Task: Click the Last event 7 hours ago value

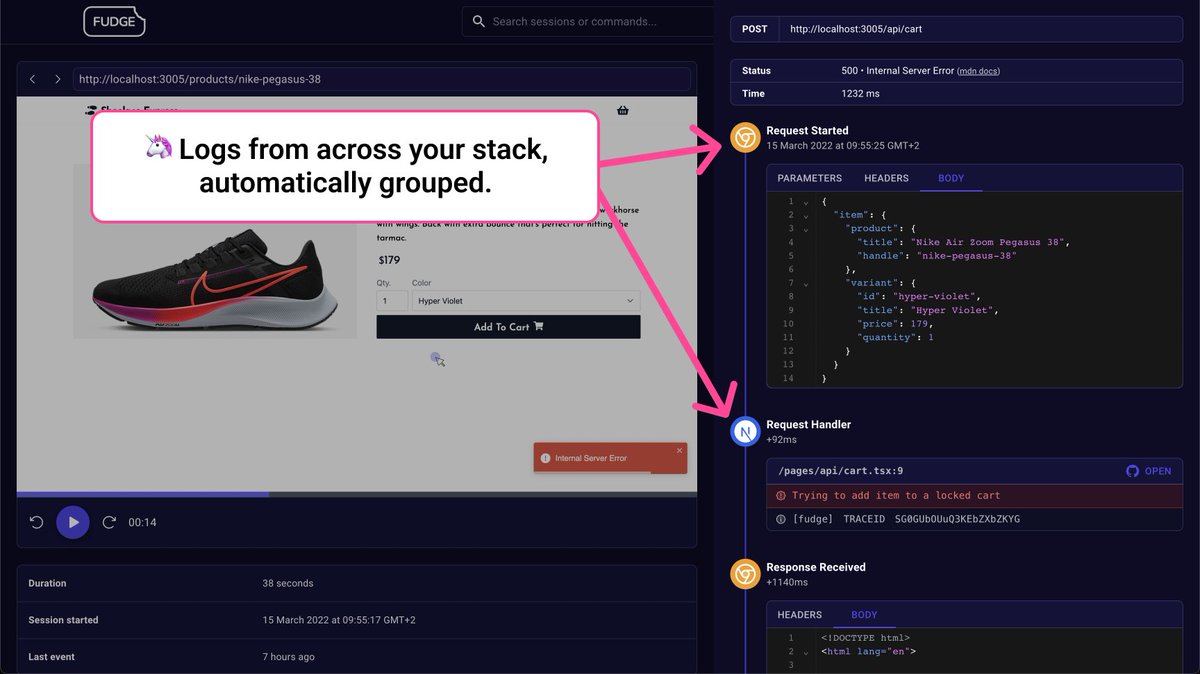Action: (288, 657)
